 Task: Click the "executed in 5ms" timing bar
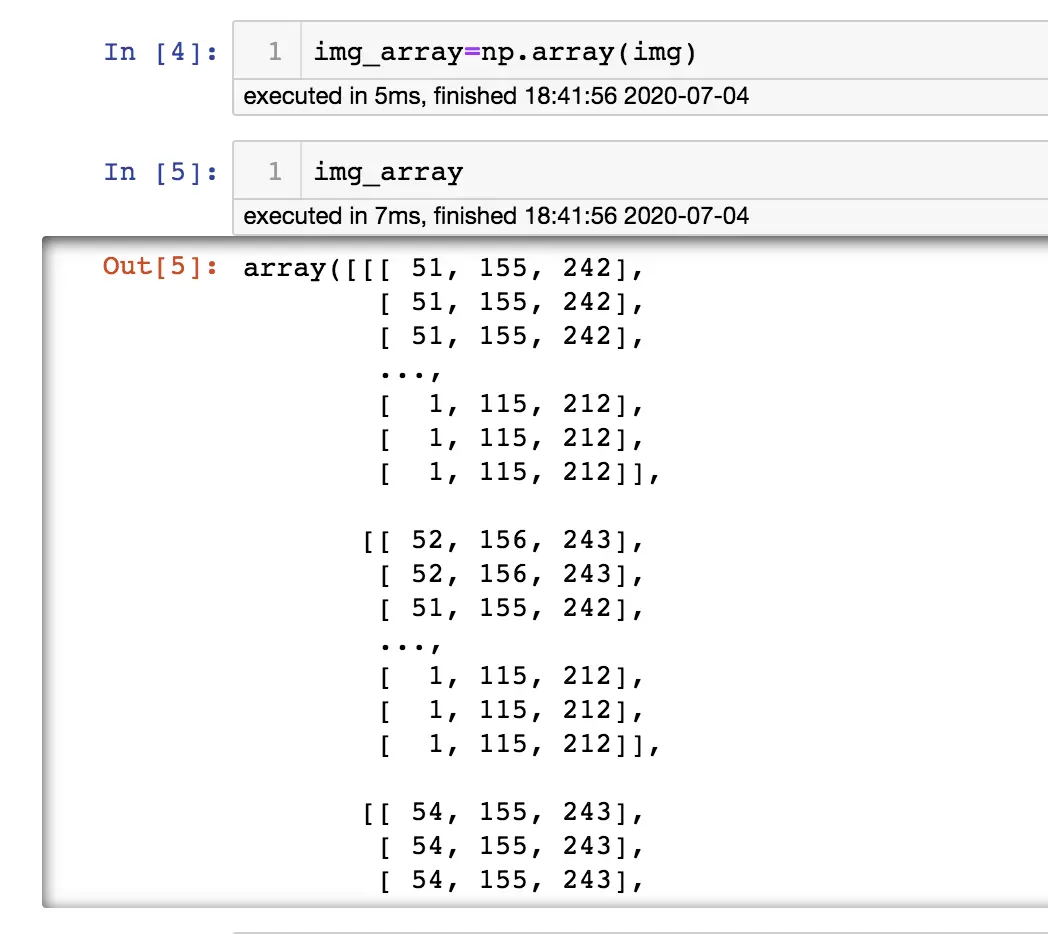[496, 97]
